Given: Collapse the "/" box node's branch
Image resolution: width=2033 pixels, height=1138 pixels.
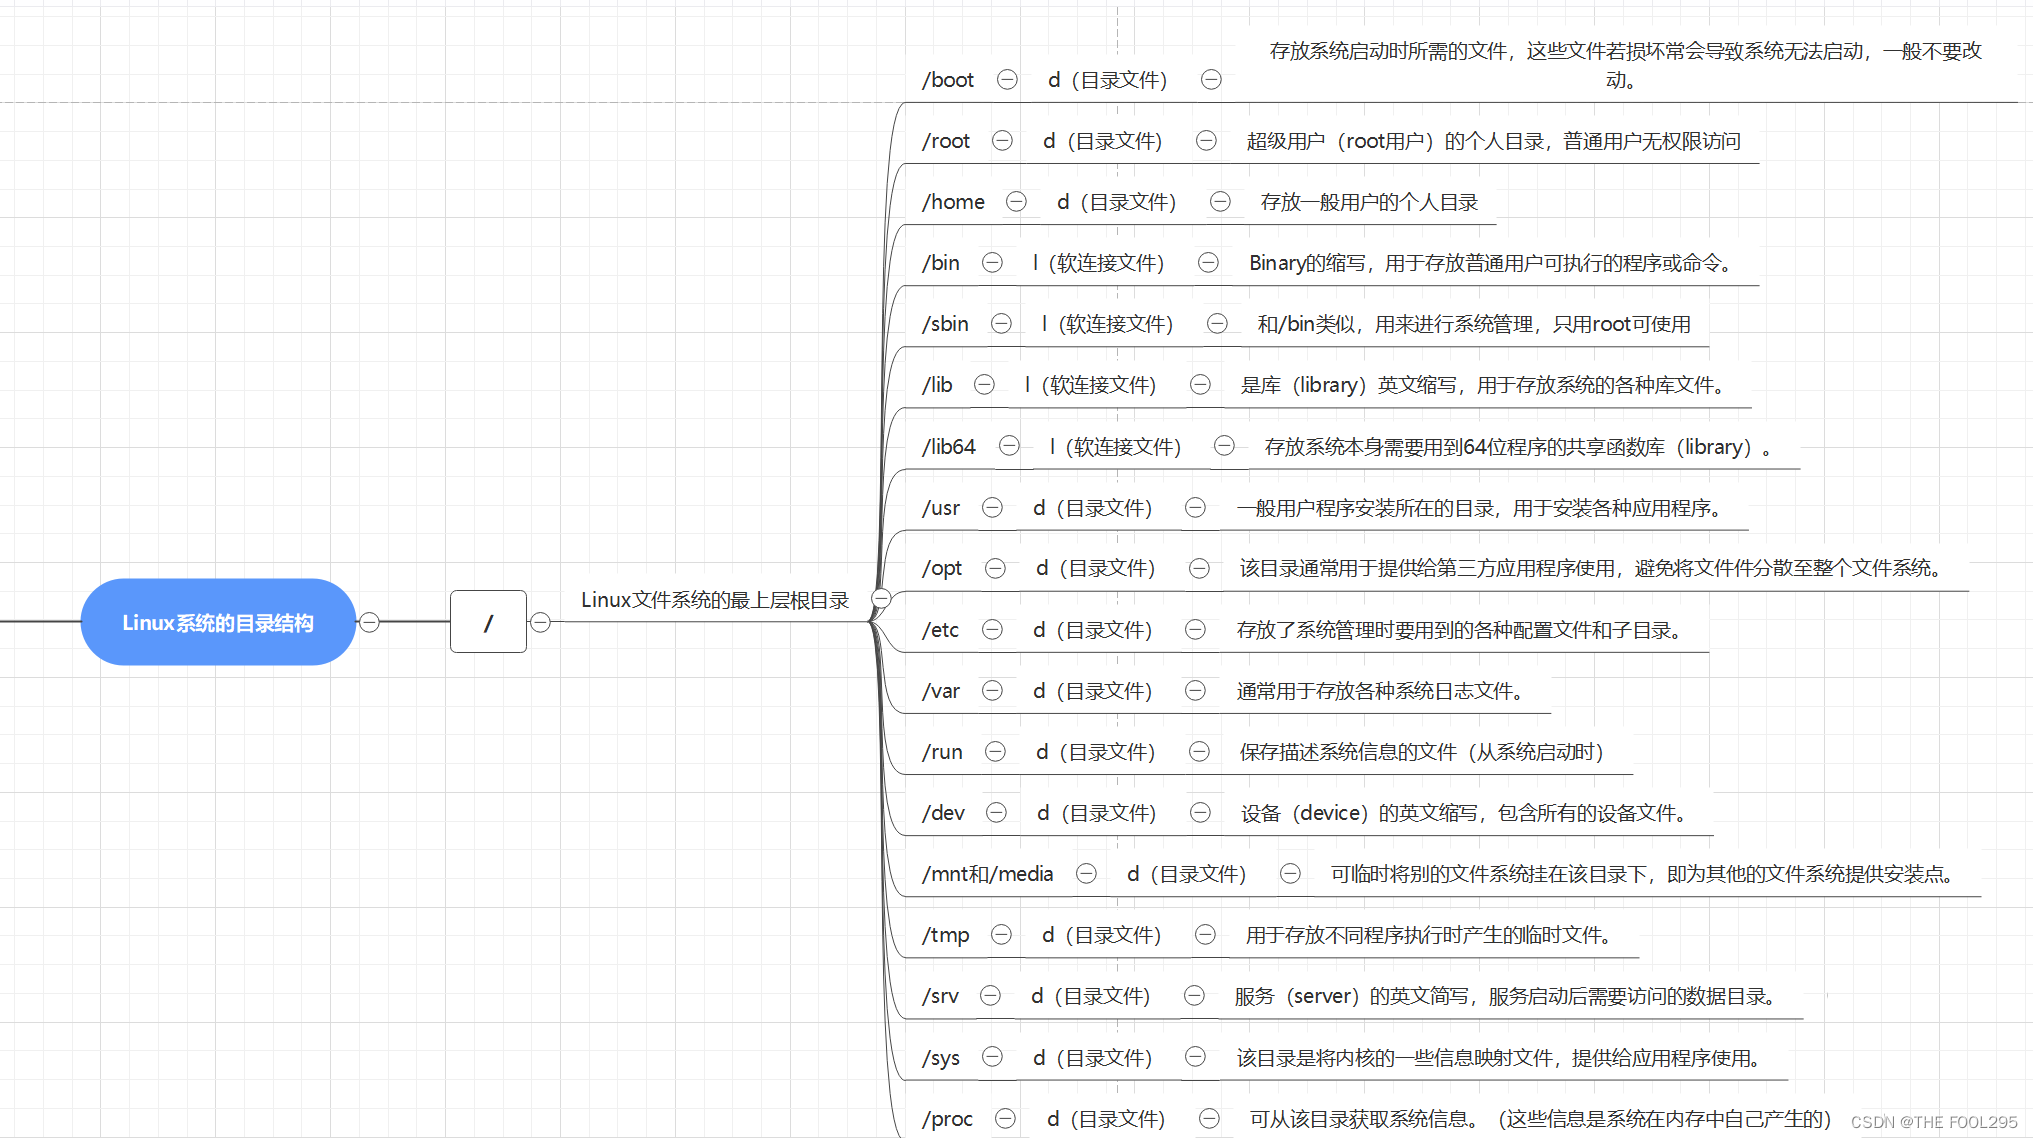Looking at the screenshot, I should tap(540, 622).
